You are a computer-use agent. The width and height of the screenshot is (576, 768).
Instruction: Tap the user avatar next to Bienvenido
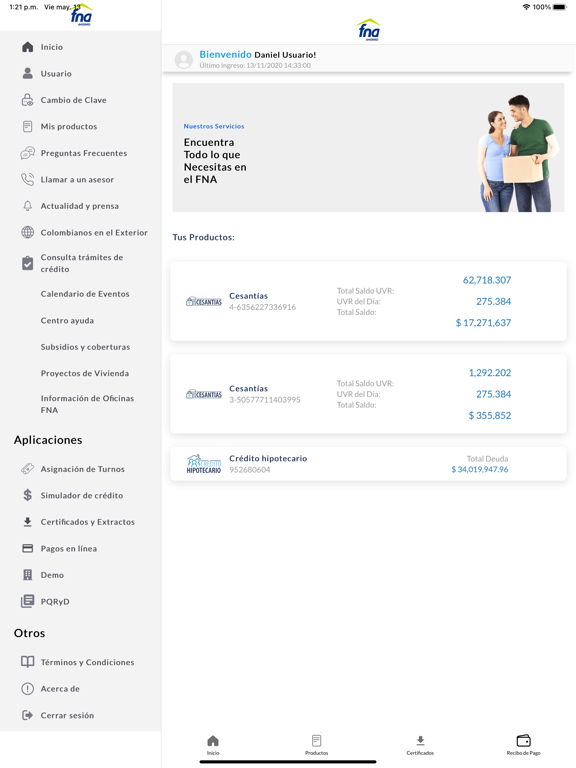point(184,59)
